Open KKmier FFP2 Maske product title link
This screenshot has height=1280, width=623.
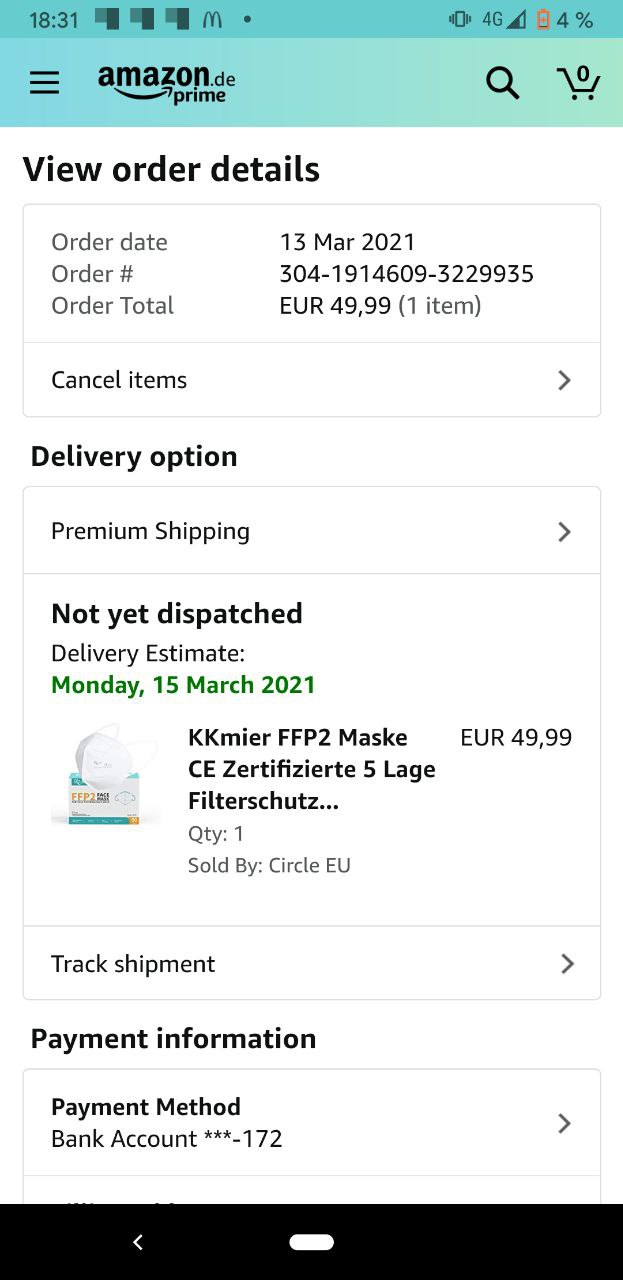[x=311, y=769]
